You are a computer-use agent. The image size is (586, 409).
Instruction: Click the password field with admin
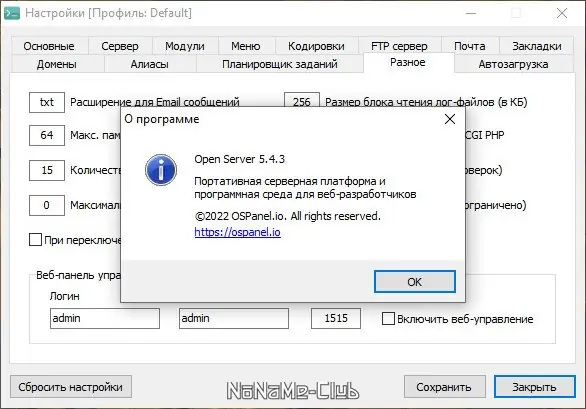tap(234, 318)
